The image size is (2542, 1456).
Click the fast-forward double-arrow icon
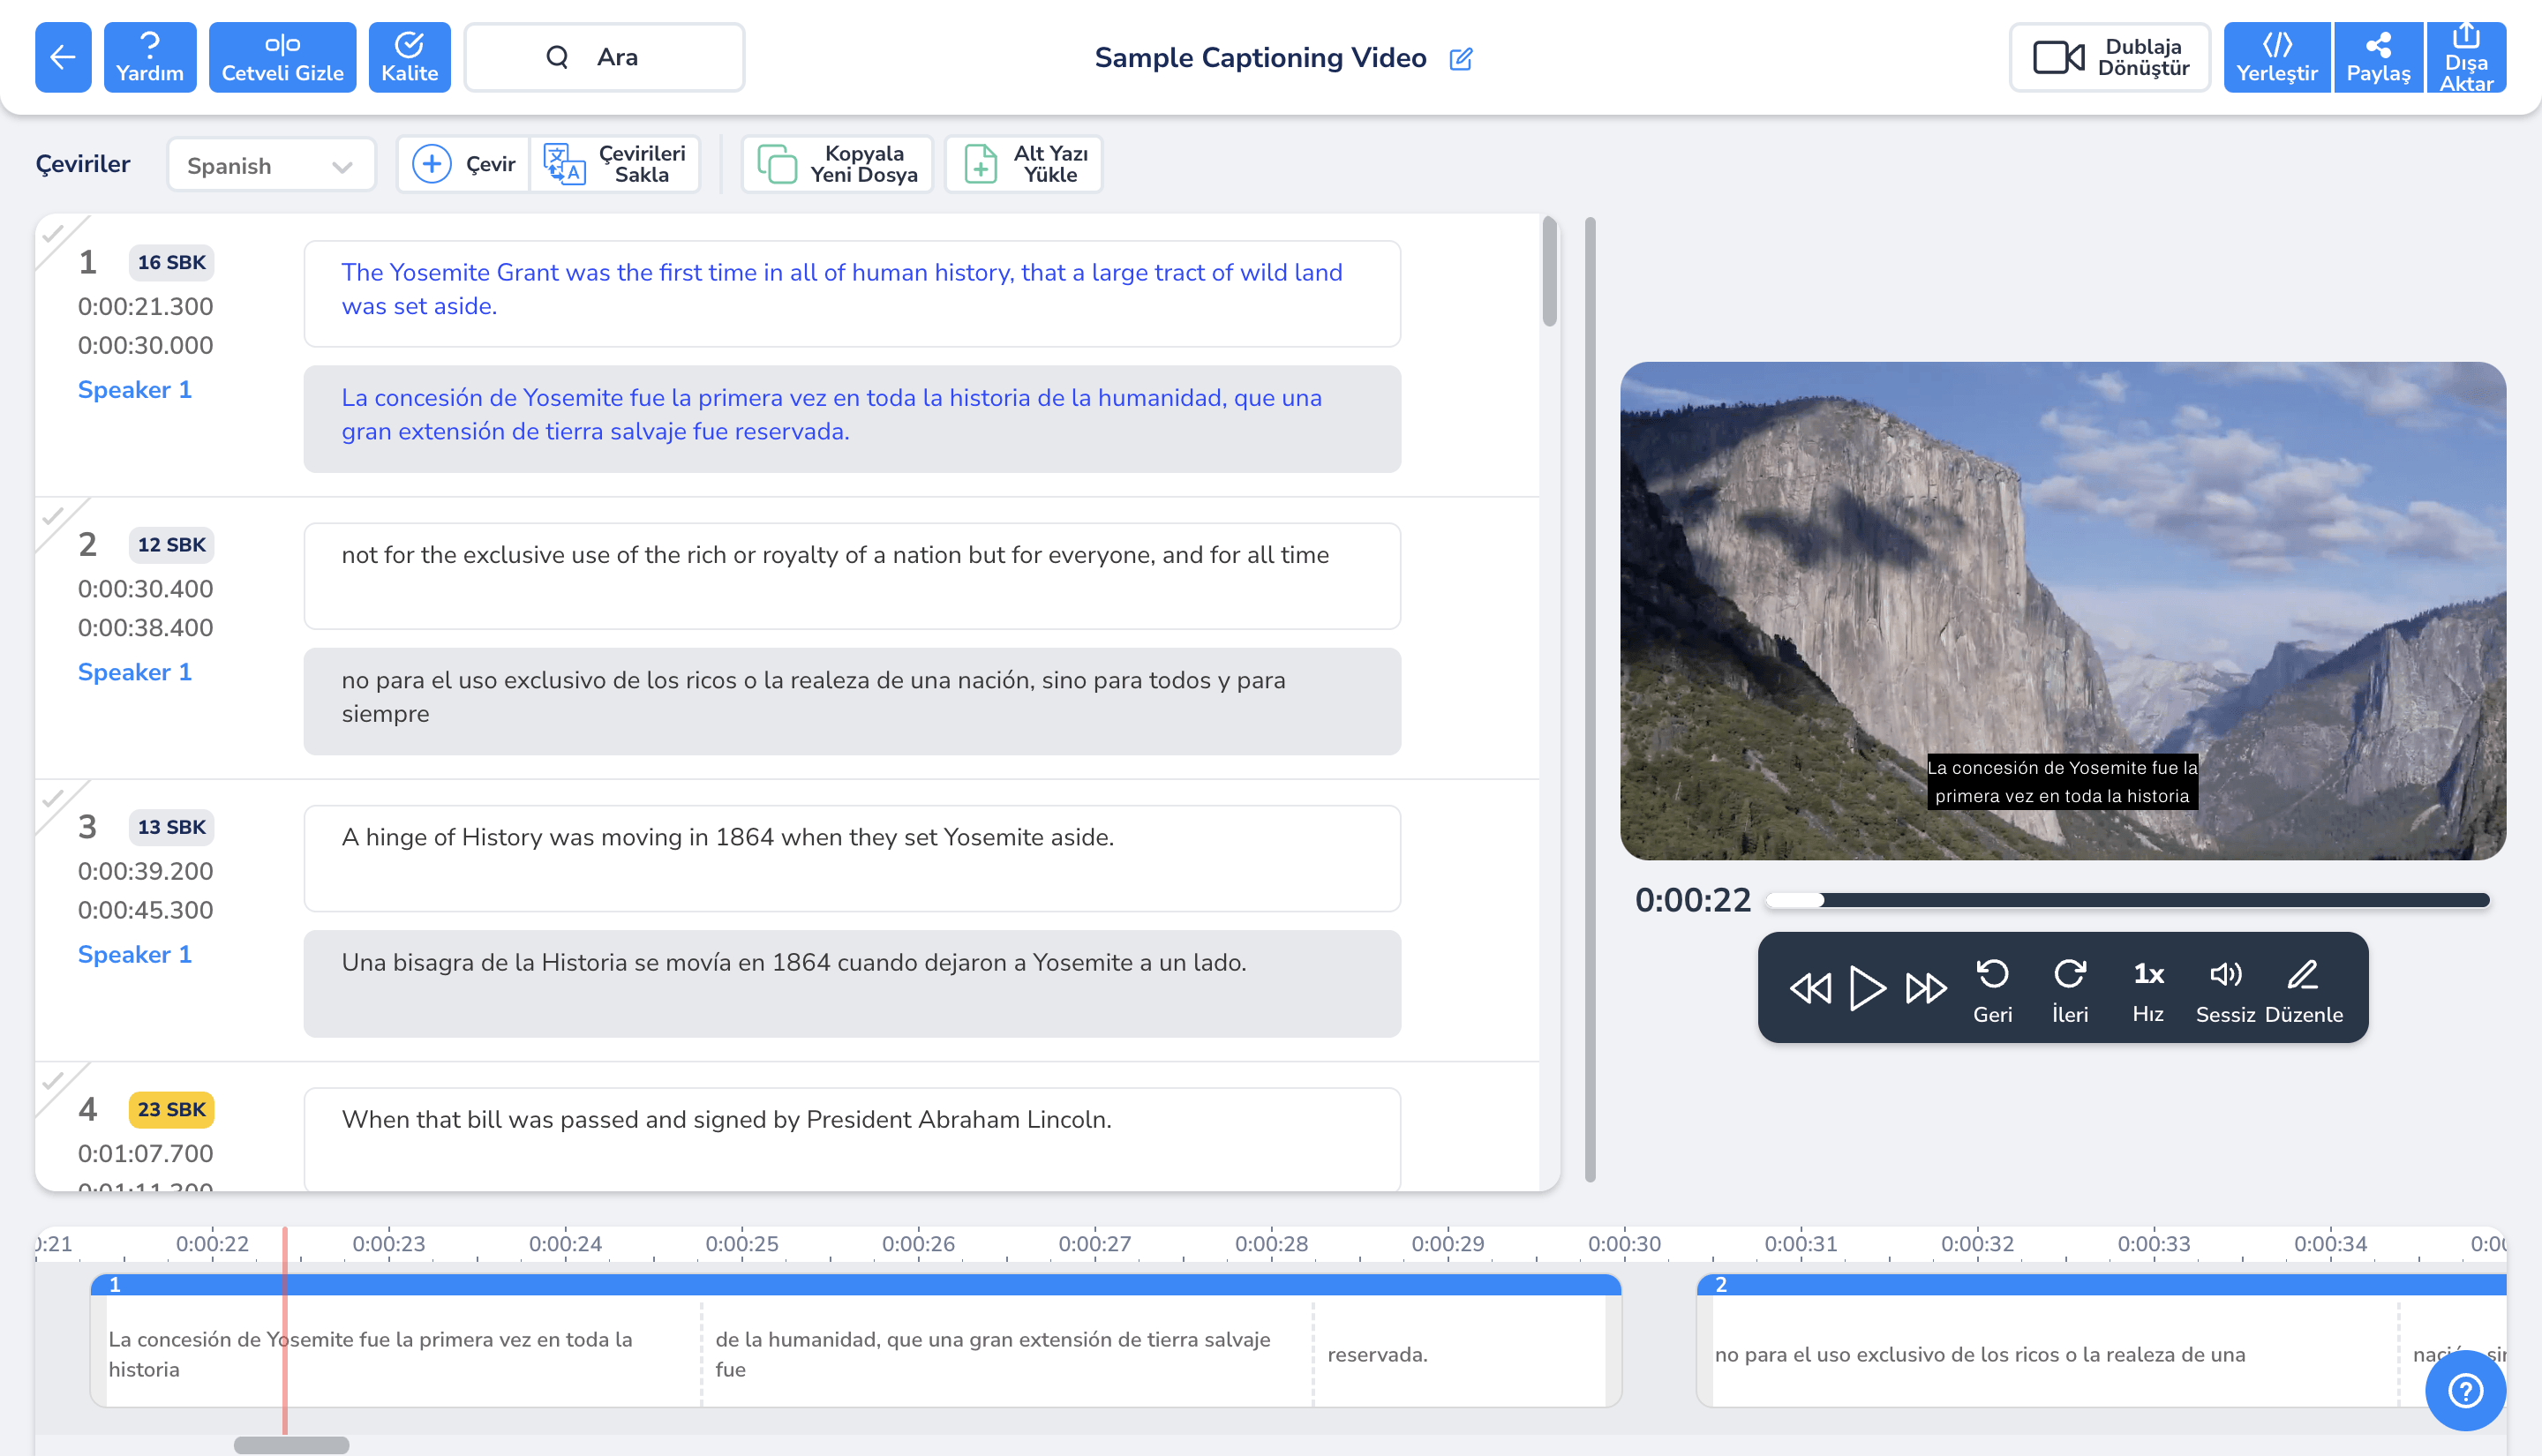1925,988
